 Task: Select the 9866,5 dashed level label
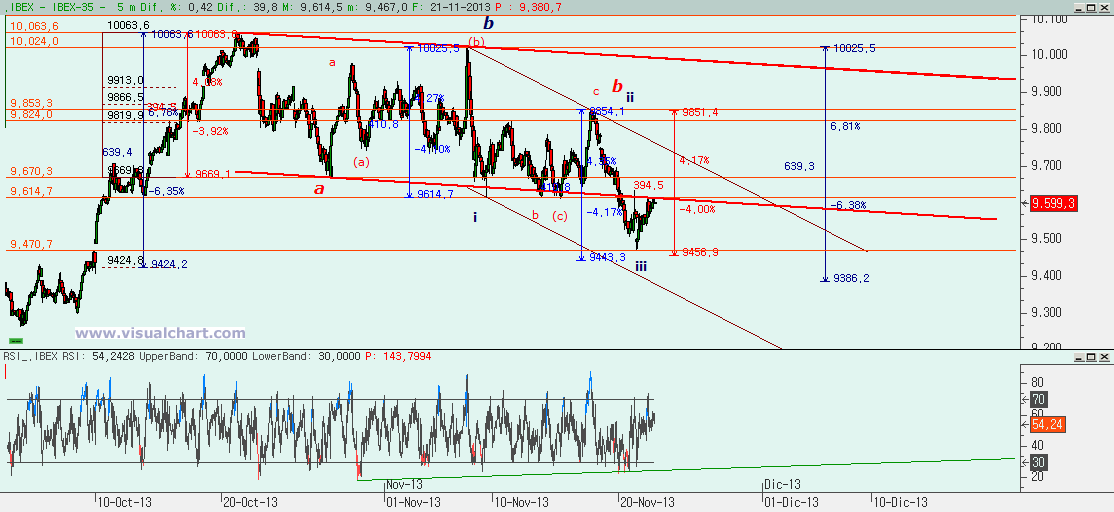pyautogui.click(x=126, y=97)
